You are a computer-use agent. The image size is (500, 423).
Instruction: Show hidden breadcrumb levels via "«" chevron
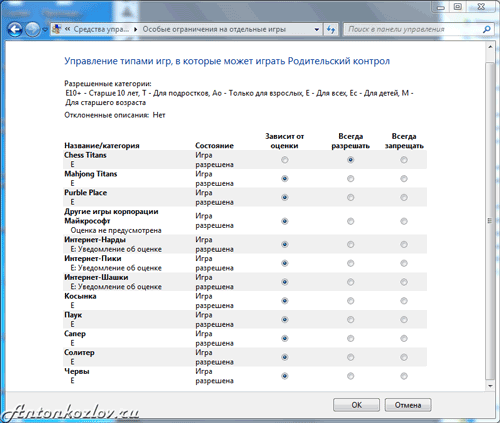click(67, 29)
